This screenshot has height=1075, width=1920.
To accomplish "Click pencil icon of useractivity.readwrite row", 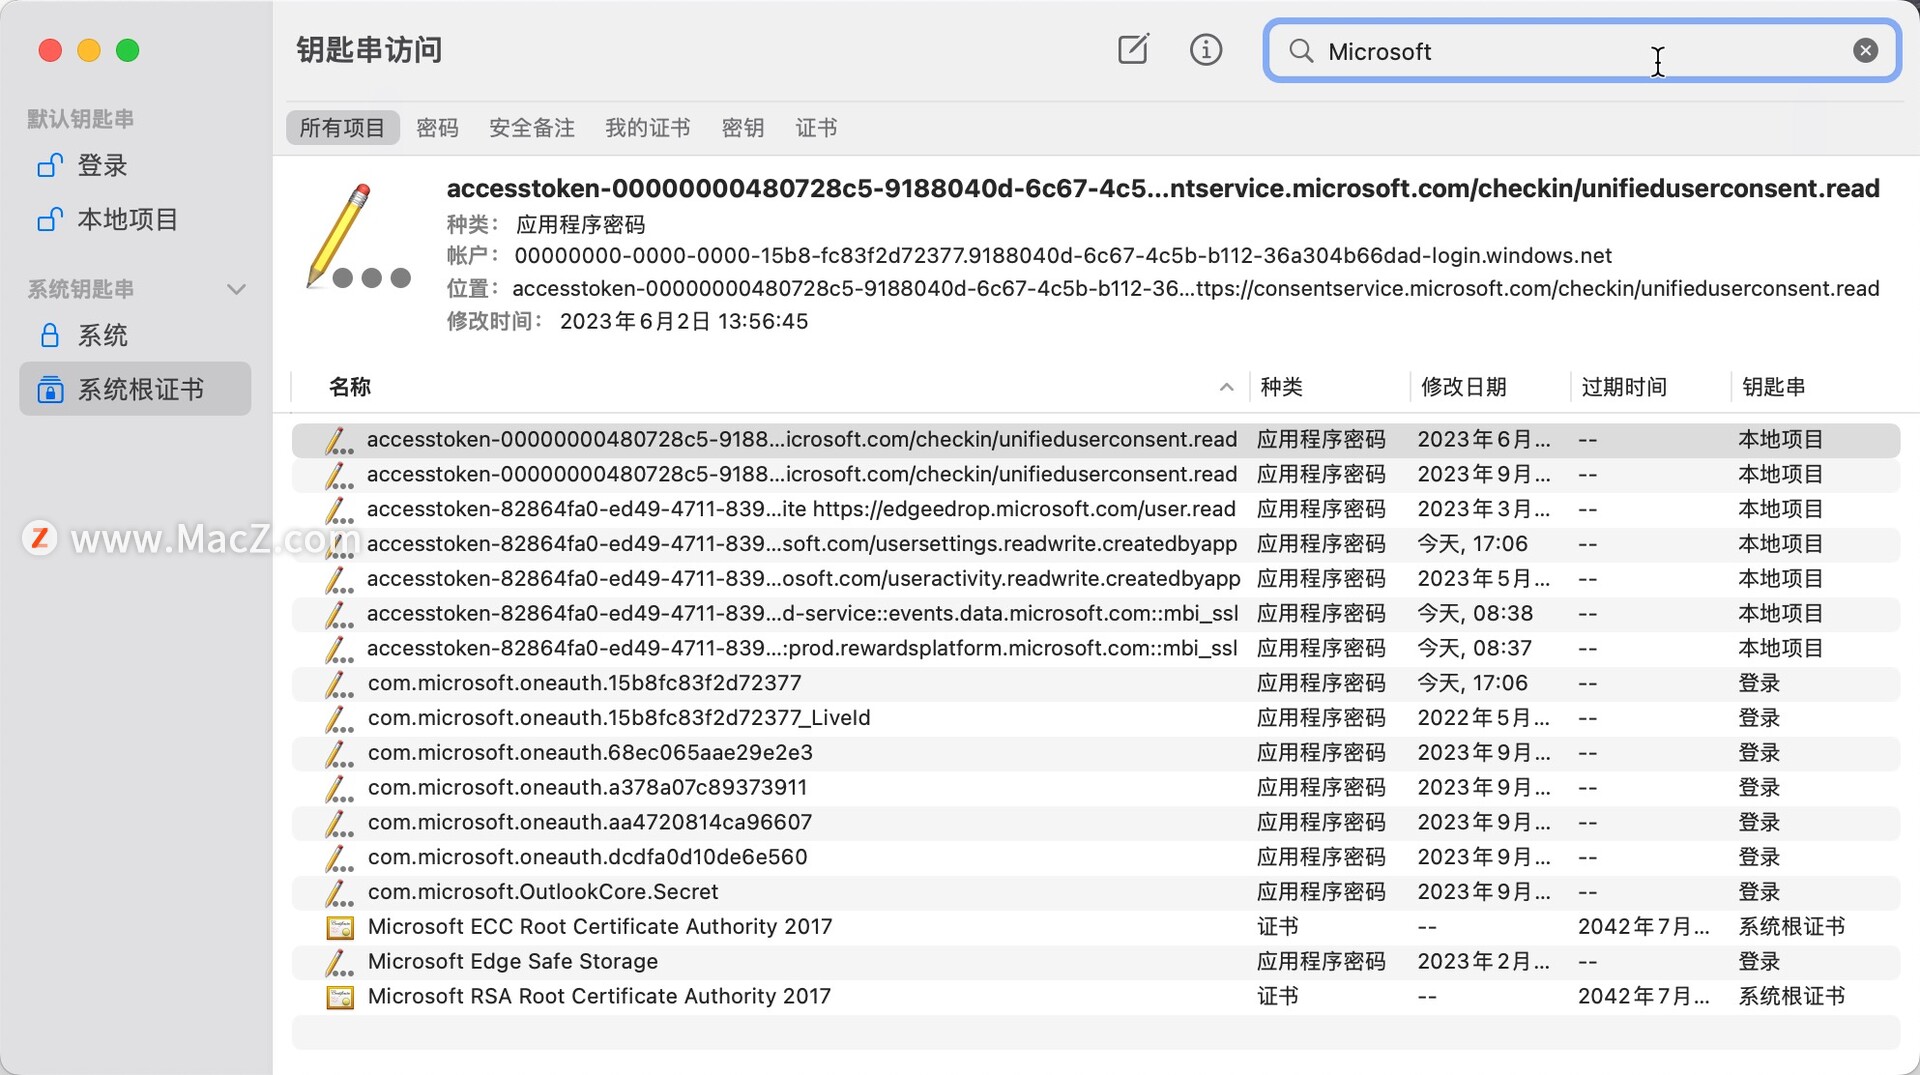I will [339, 579].
